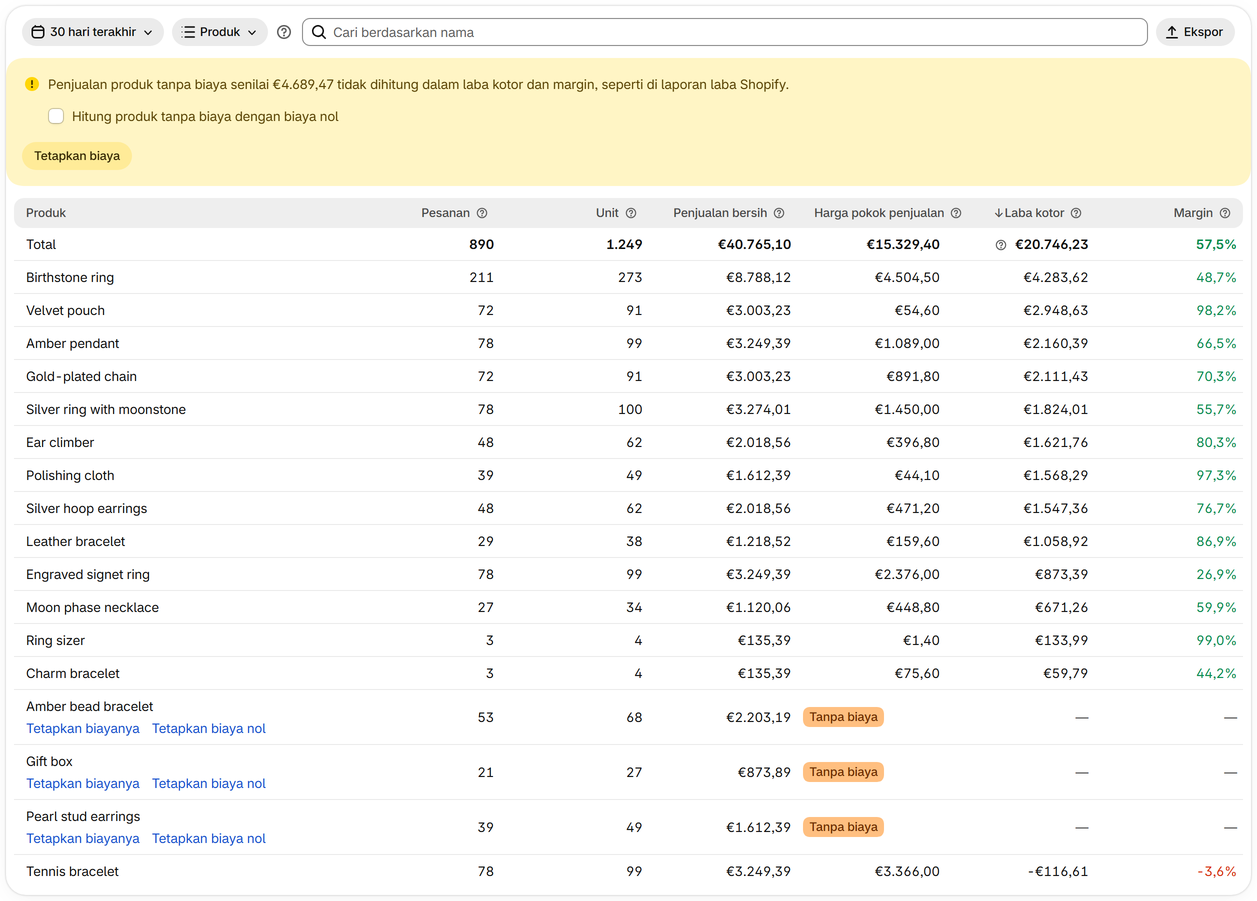
Task: Click the -3,6% margin for Tennis bracelet
Action: point(1217,872)
